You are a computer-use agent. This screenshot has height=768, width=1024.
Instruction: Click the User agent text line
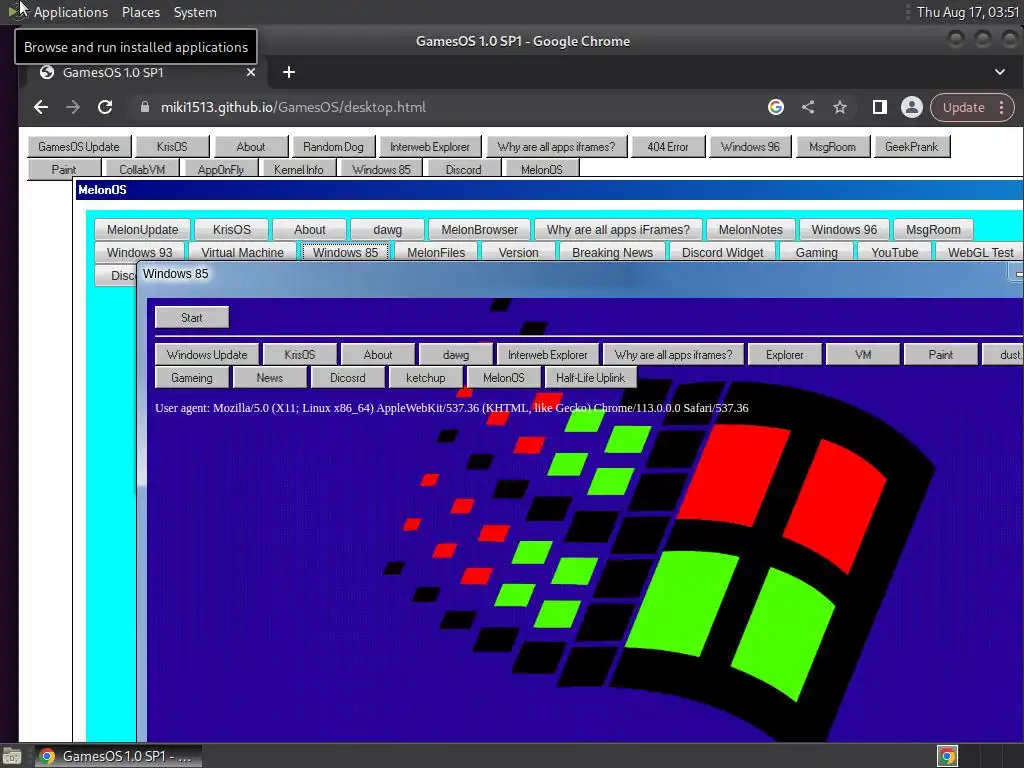(452, 408)
